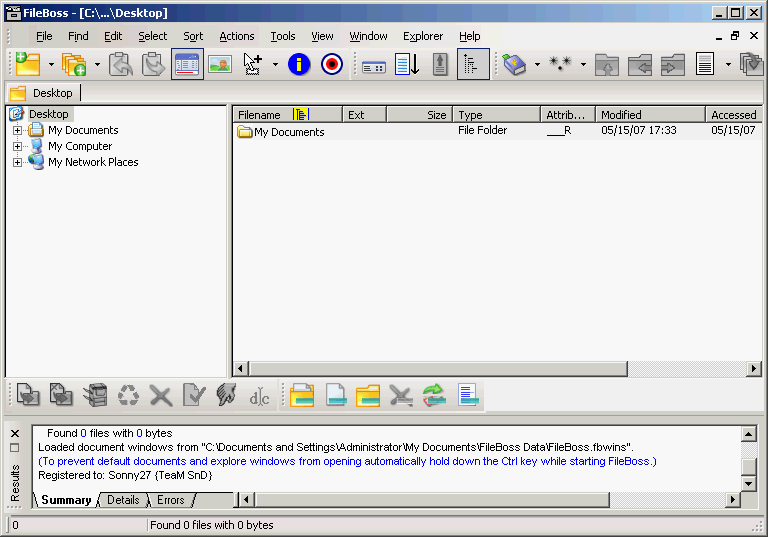
Task: Click the grey X delete icon
Action: pyautogui.click(x=161, y=395)
